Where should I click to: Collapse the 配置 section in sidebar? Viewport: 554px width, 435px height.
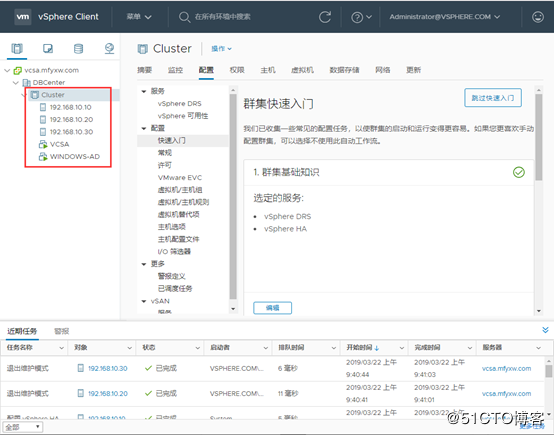point(144,129)
